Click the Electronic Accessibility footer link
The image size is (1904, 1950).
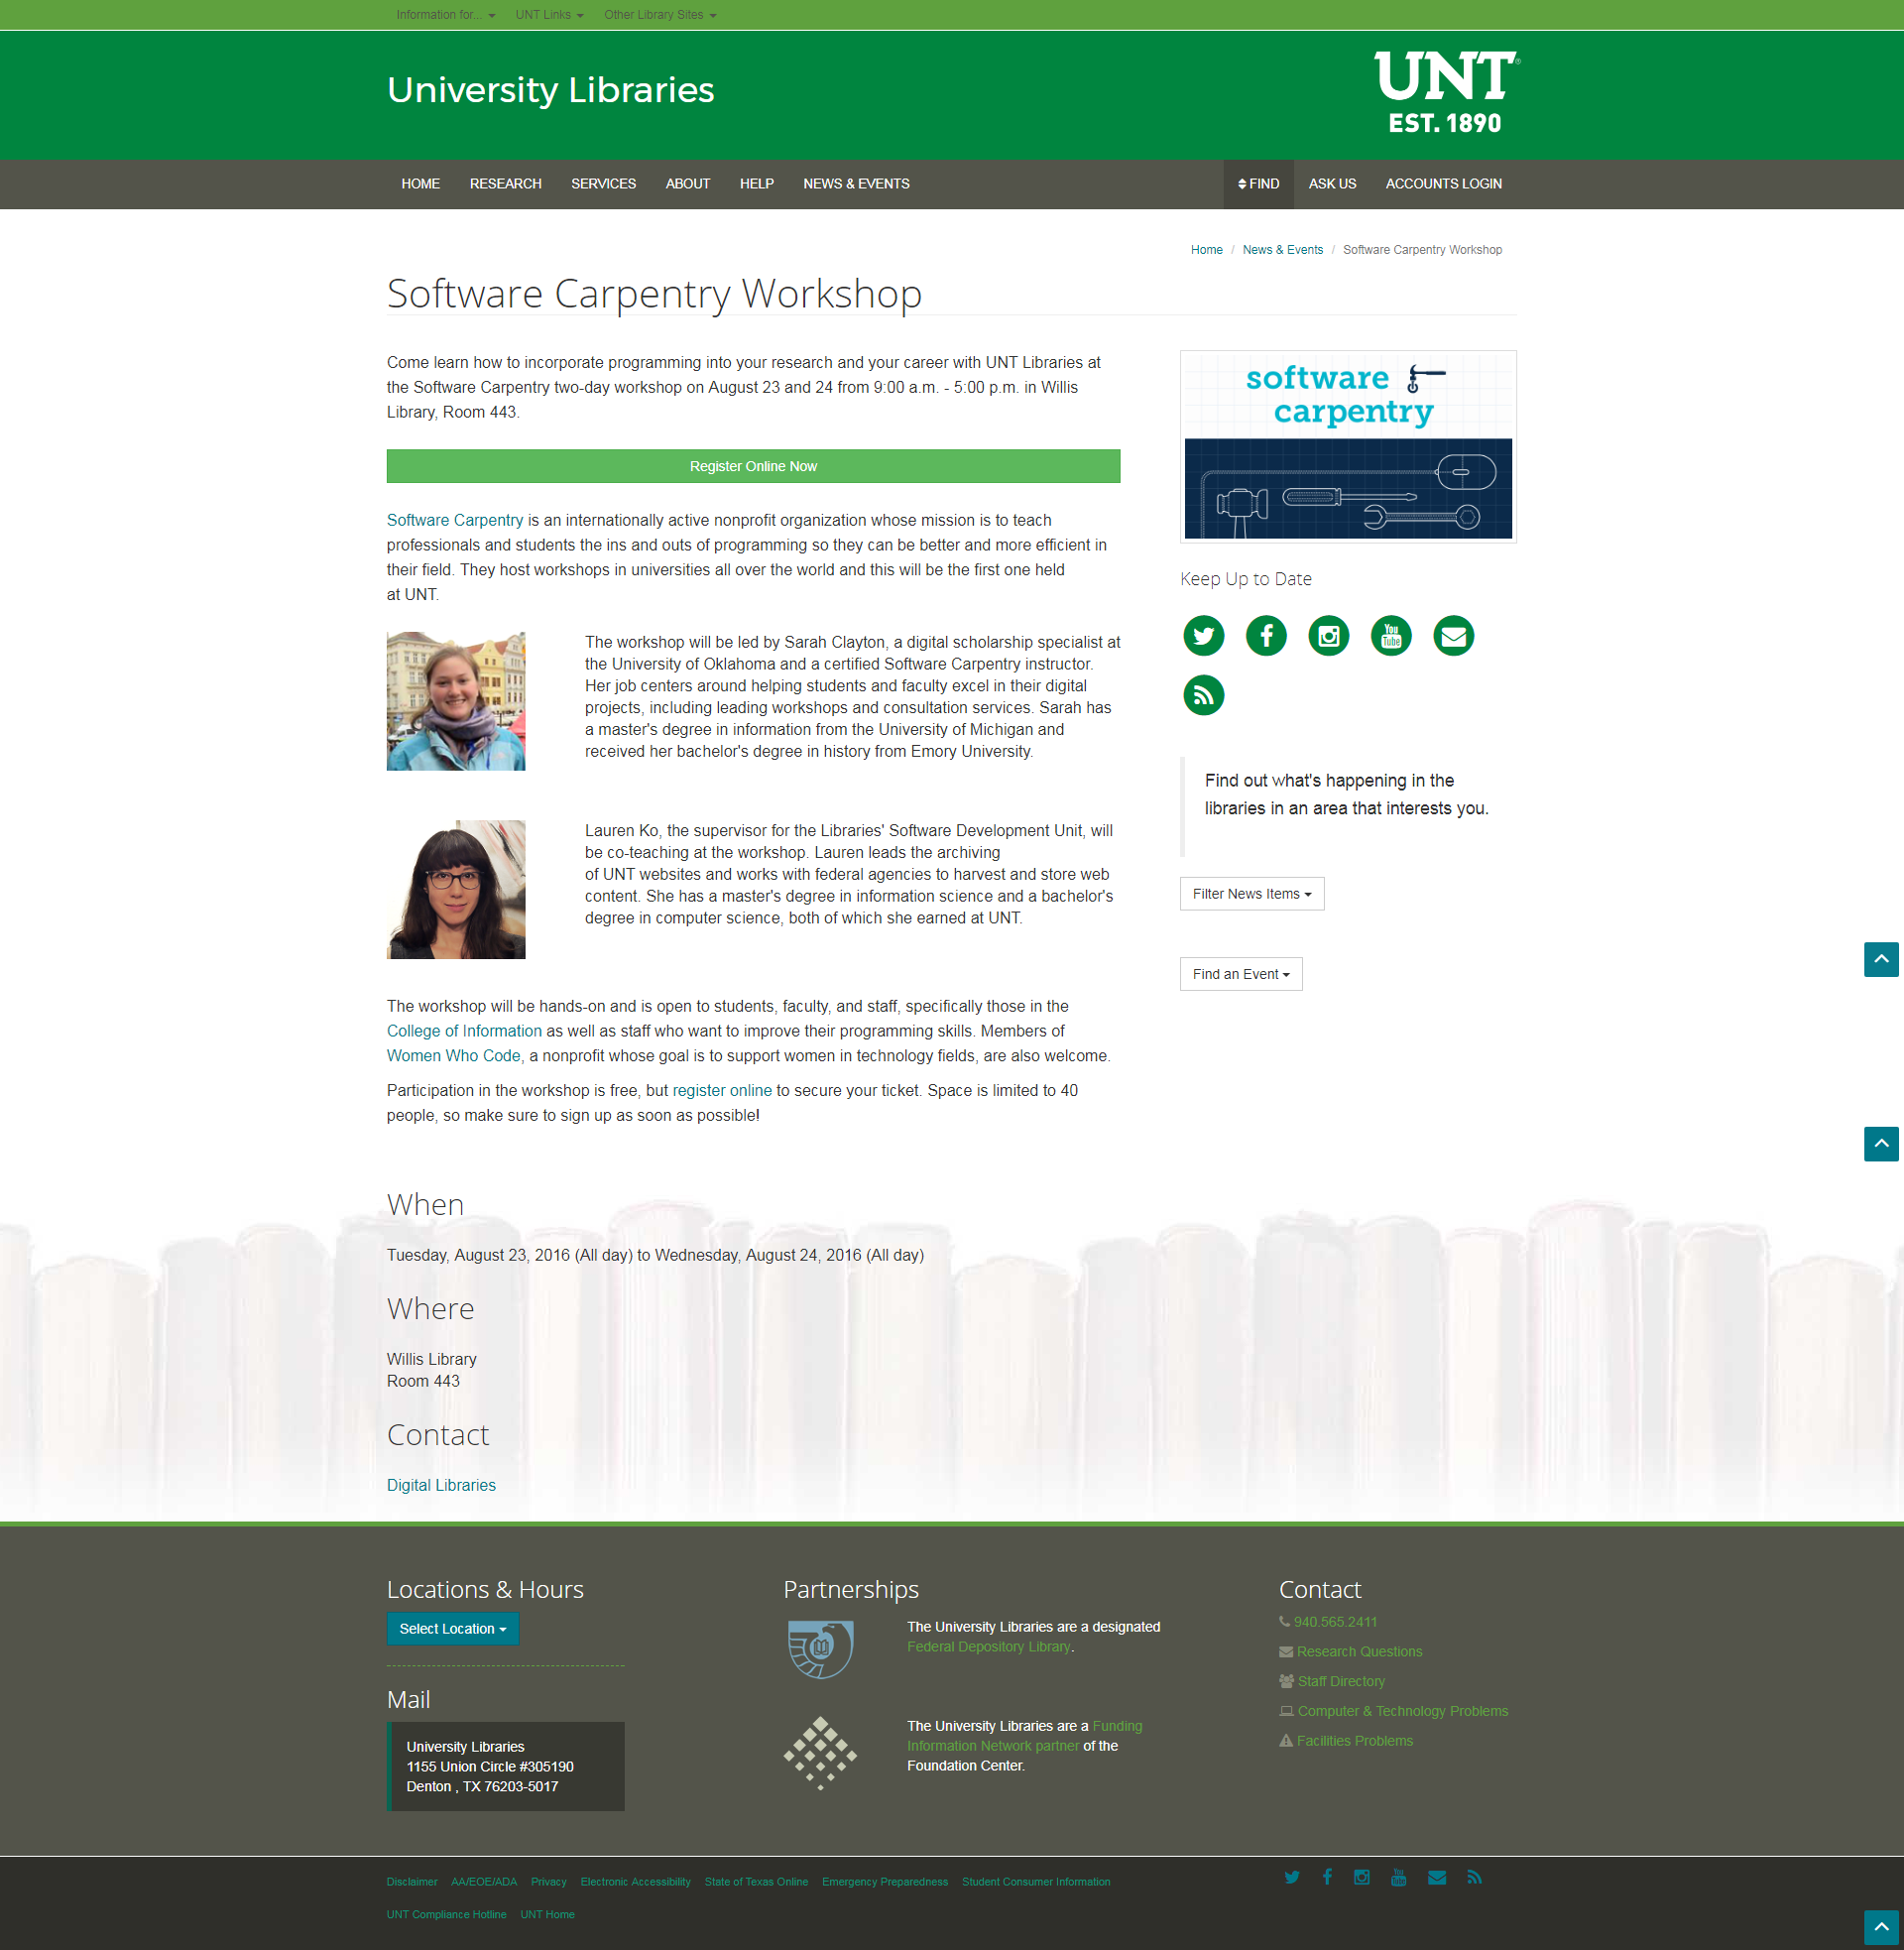(635, 1882)
